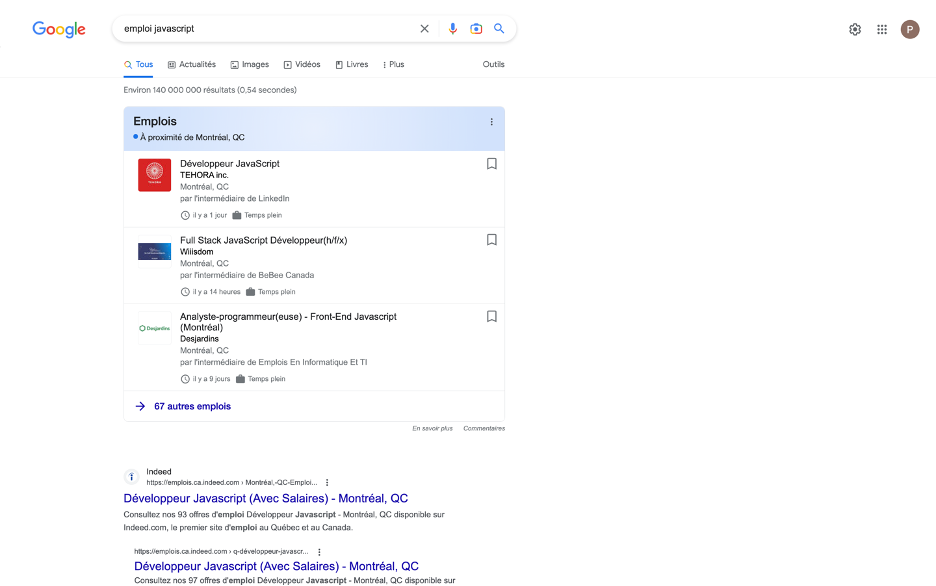Open the Google apps grid icon
Viewport: 936px width, 586px height.
pos(882,29)
